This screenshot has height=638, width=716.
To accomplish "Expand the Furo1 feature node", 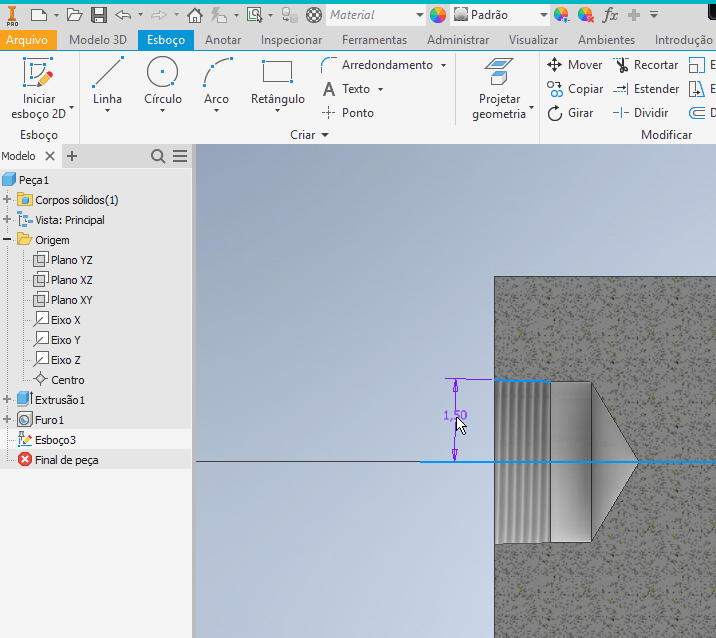I will click(7, 419).
